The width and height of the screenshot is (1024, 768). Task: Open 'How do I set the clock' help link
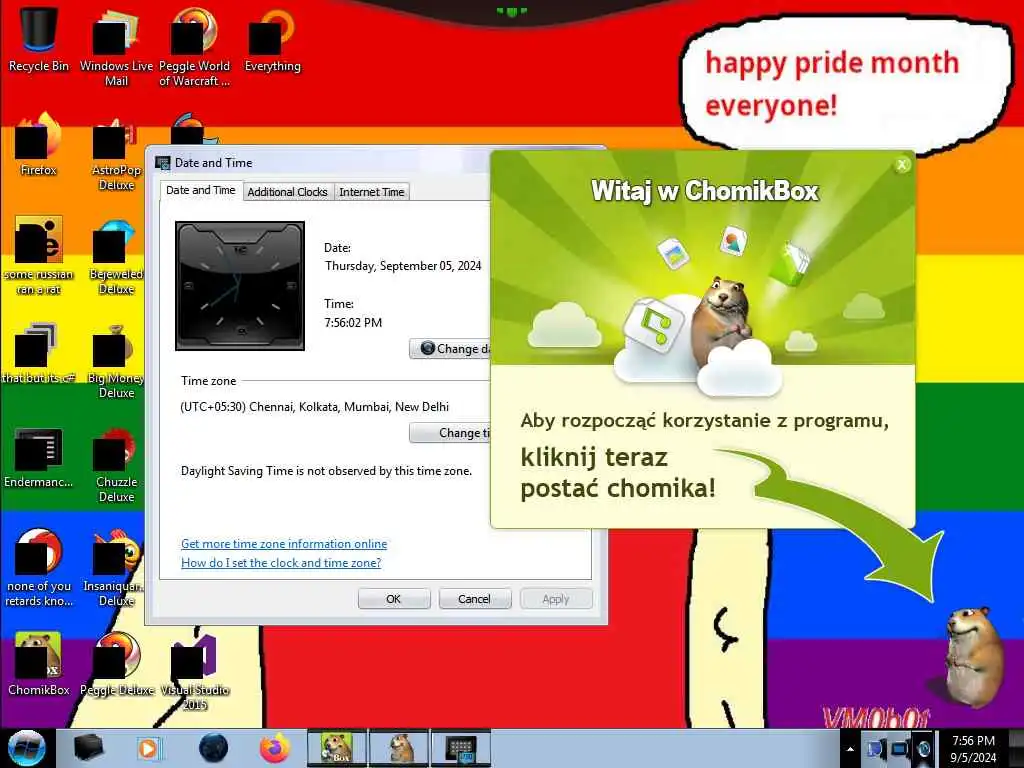pyautogui.click(x=281, y=563)
